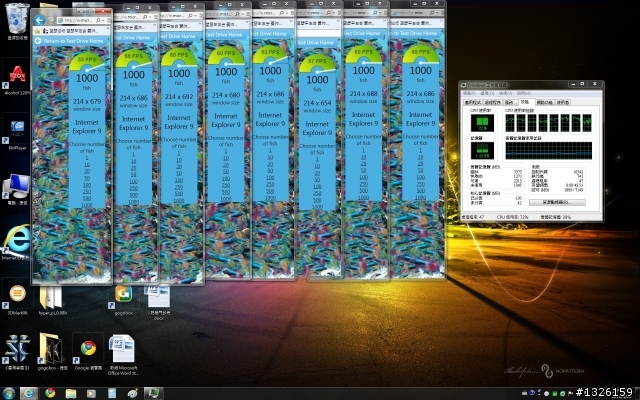Screen dimensions: 640x400
Task: Open the 檢視 (View) menu in Task Manager
Action: [x=507, y=93]
